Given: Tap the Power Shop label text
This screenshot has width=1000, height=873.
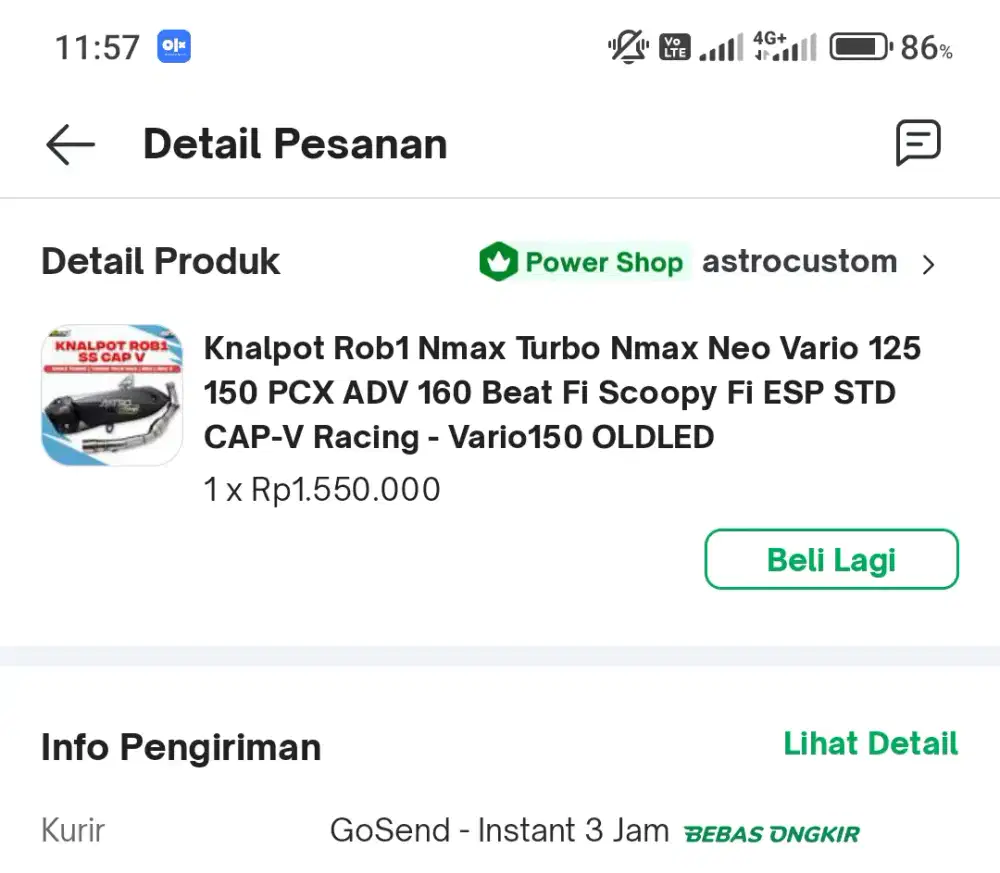Looking at the screenshot, I should [604, 262].
